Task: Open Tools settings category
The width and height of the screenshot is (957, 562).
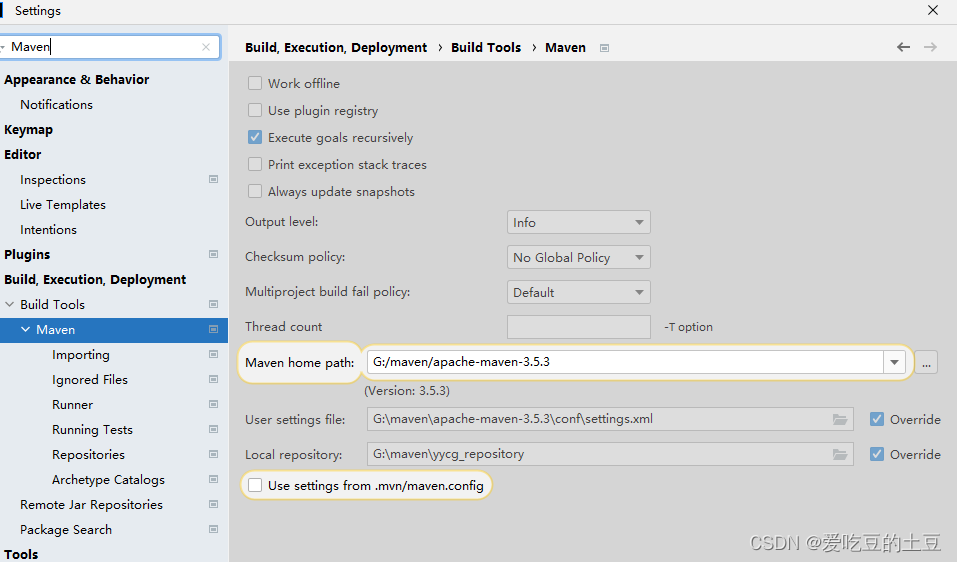Action: point(21,553)
